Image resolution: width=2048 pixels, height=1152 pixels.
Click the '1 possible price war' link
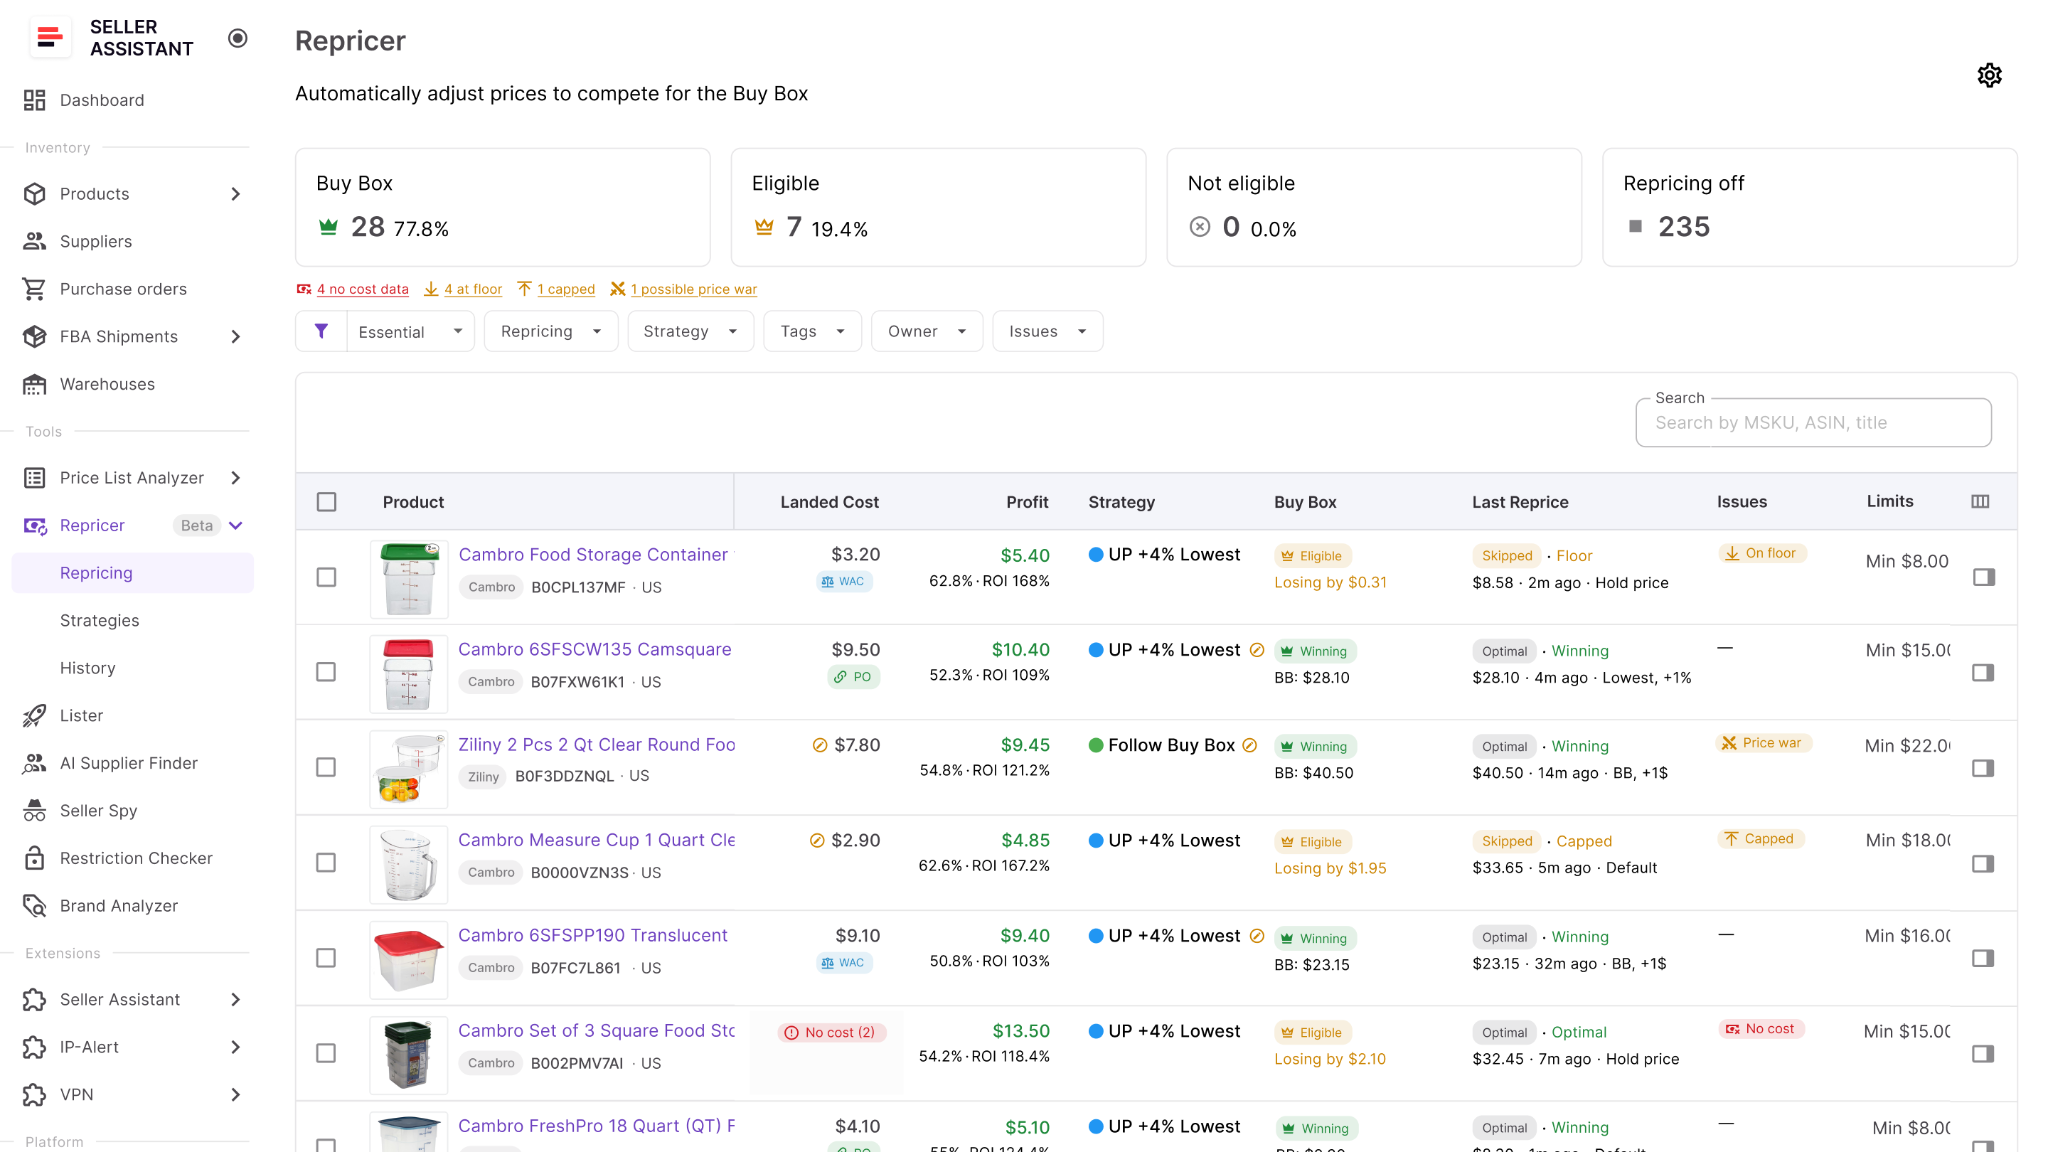[x=694, y=289]
